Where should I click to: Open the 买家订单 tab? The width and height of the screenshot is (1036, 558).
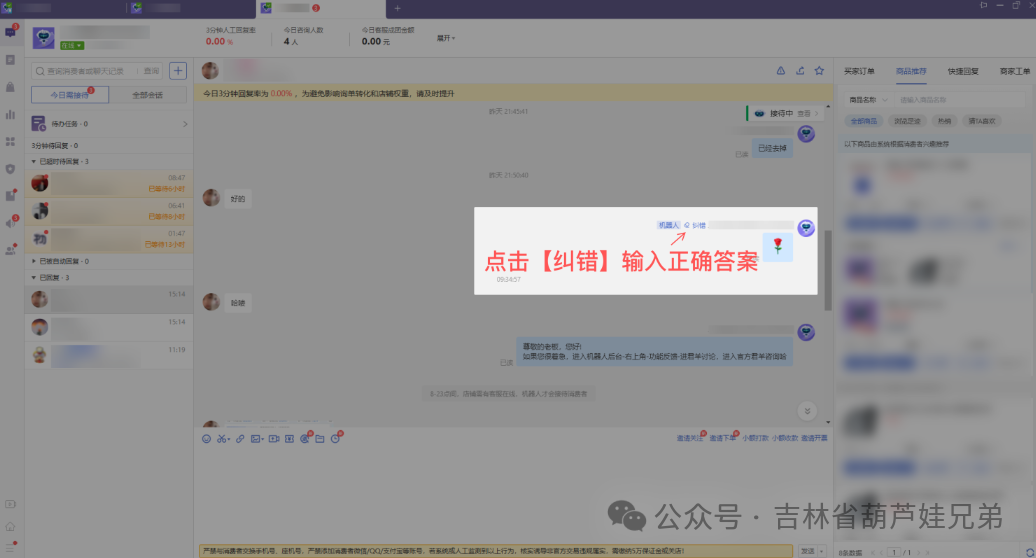click(859, 71)
